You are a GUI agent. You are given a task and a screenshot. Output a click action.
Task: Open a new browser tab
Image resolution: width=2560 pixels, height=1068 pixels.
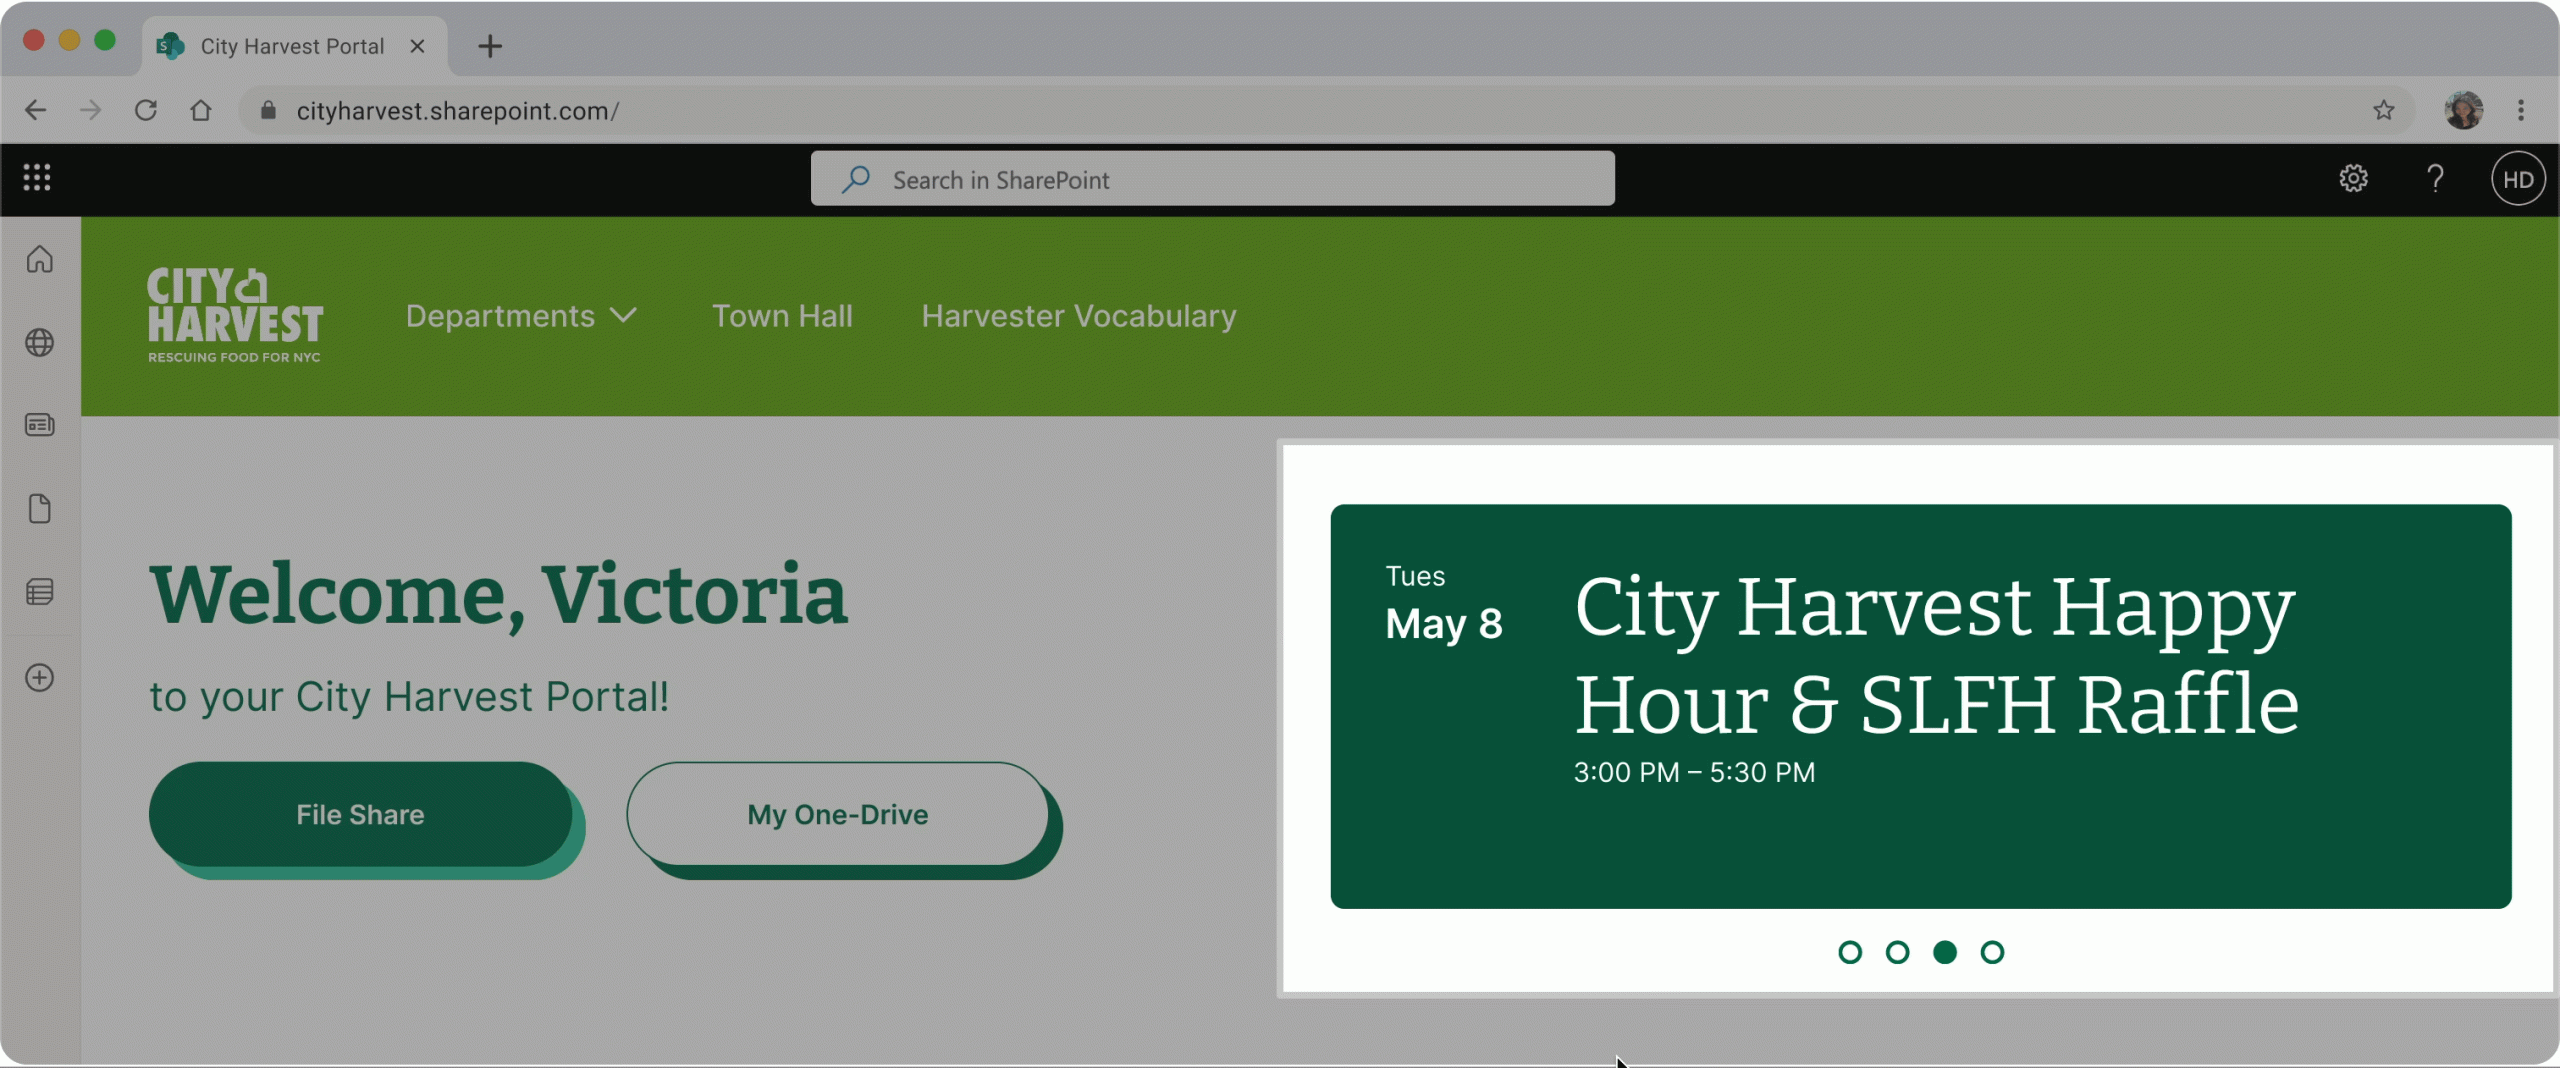[x=490, y=46]
